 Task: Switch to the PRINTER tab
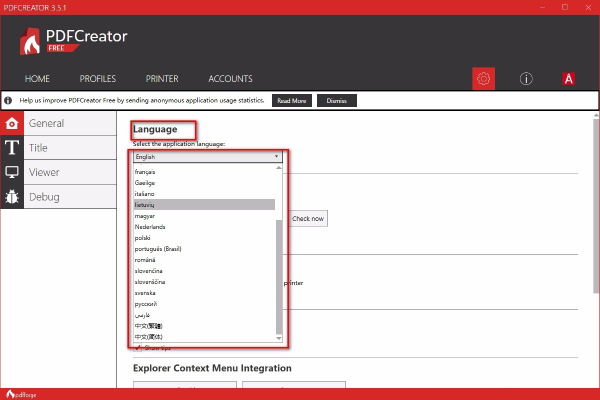coord(162,79)
